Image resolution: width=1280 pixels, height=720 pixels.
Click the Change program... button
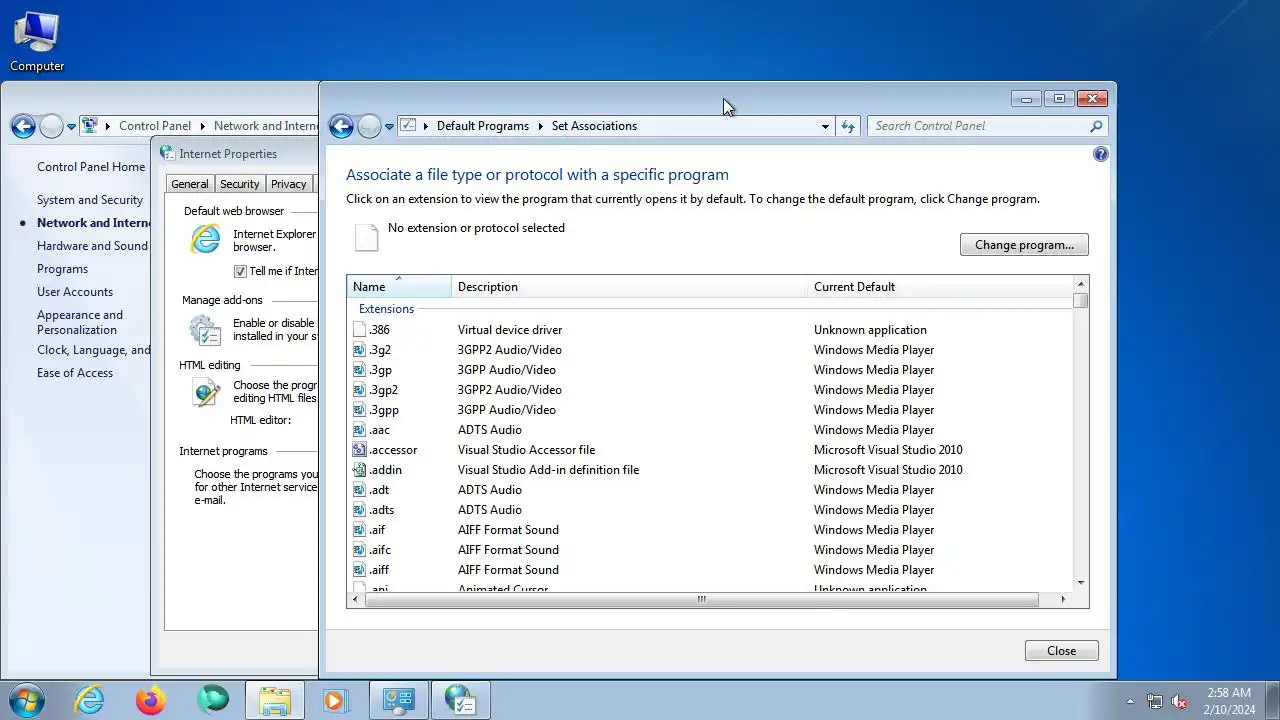[x=1024, y=245]
